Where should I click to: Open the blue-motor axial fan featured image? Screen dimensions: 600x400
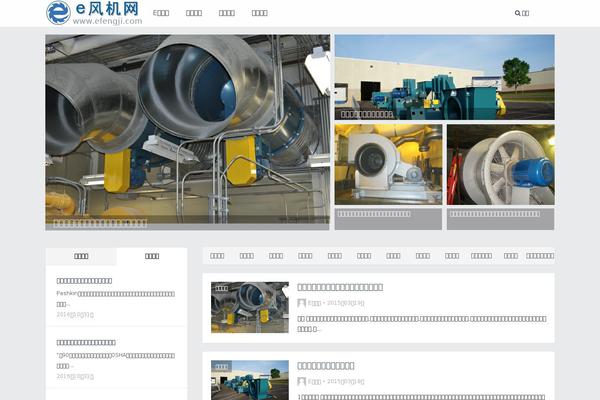501,164
